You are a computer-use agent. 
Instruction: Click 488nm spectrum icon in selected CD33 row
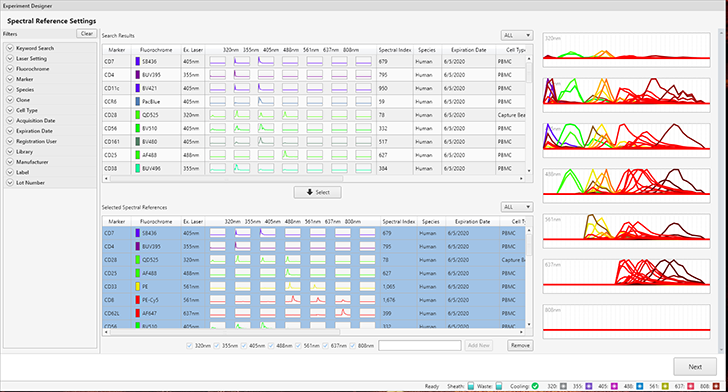[x=292, y=287]
